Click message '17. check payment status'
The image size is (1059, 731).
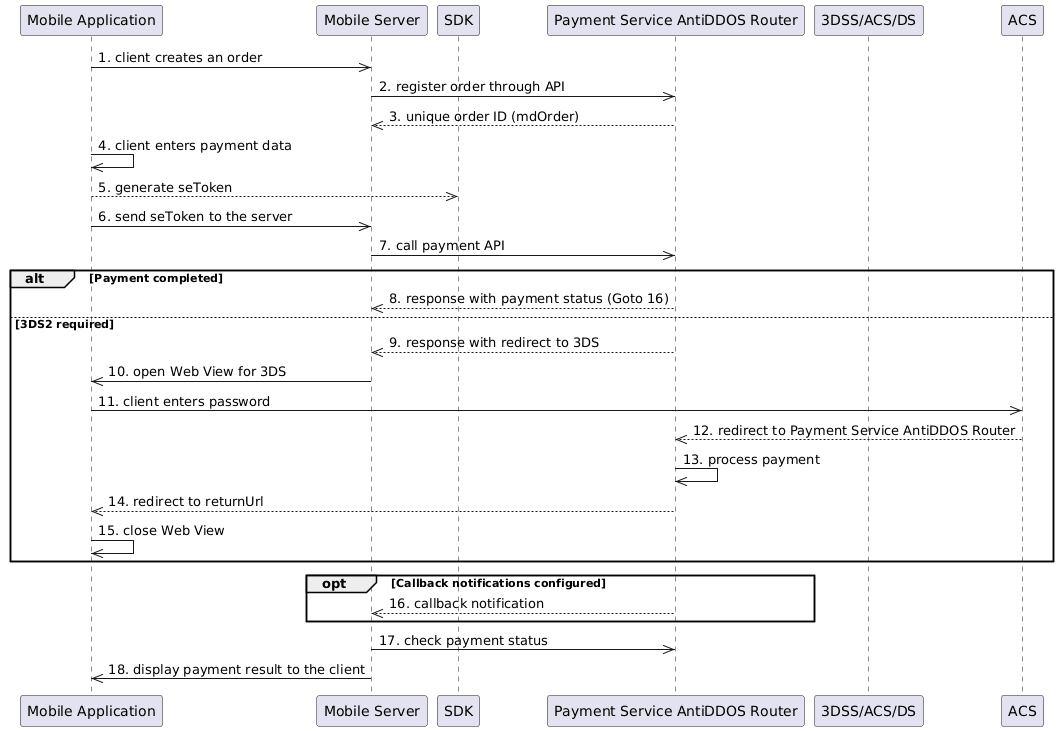click(463, 640)
